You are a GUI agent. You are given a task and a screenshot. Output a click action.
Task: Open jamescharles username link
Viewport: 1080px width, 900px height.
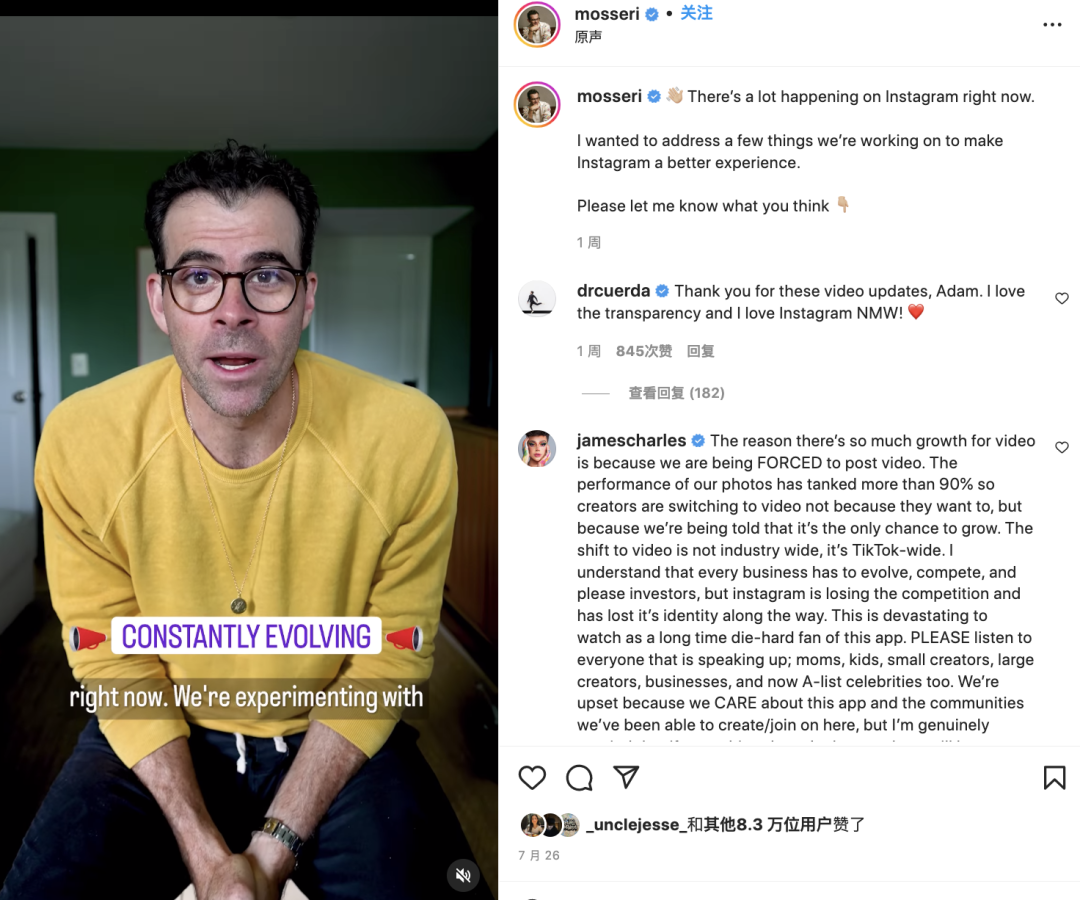pos(632,441)
